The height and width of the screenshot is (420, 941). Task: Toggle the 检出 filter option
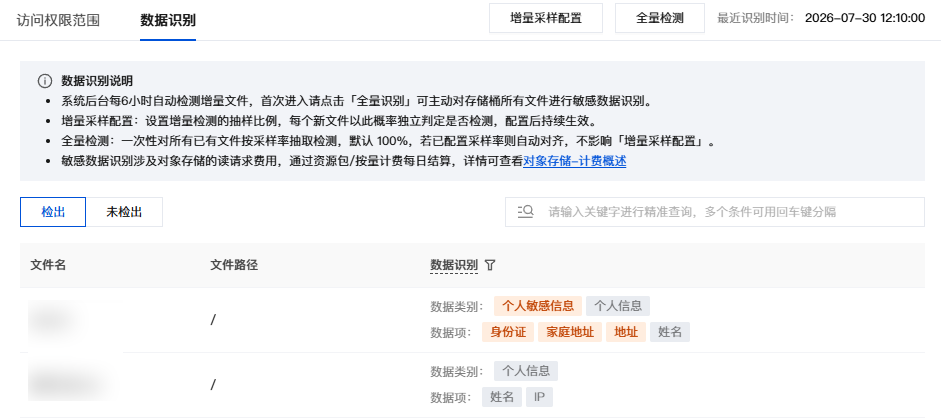(53, 212)
